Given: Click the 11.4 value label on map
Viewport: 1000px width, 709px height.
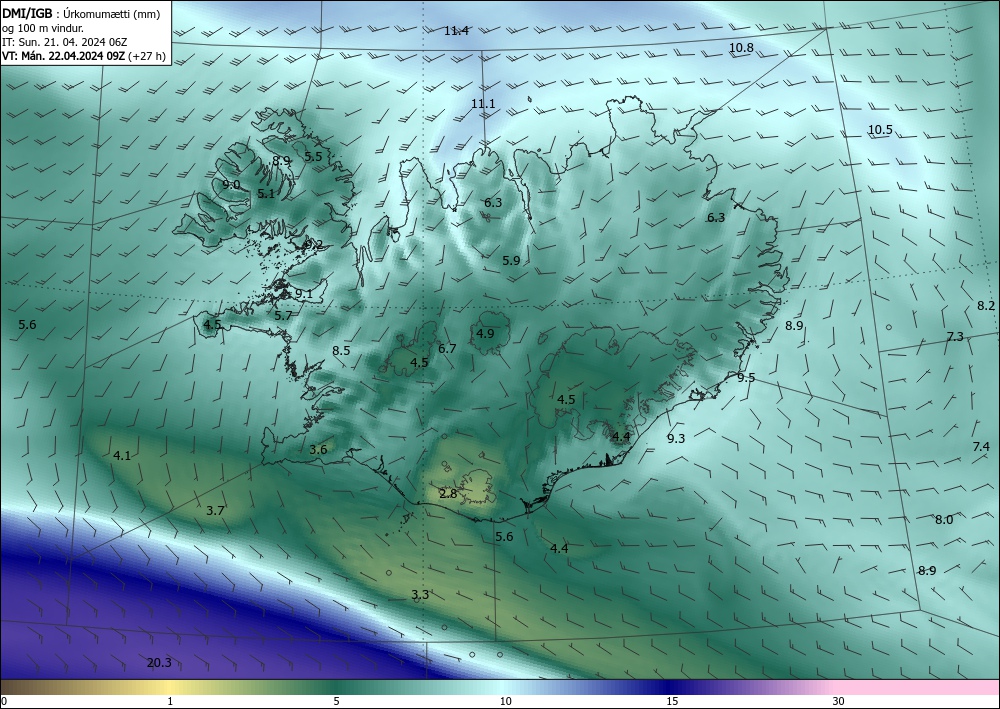Looking at the screenshot, I should (457, 31).
